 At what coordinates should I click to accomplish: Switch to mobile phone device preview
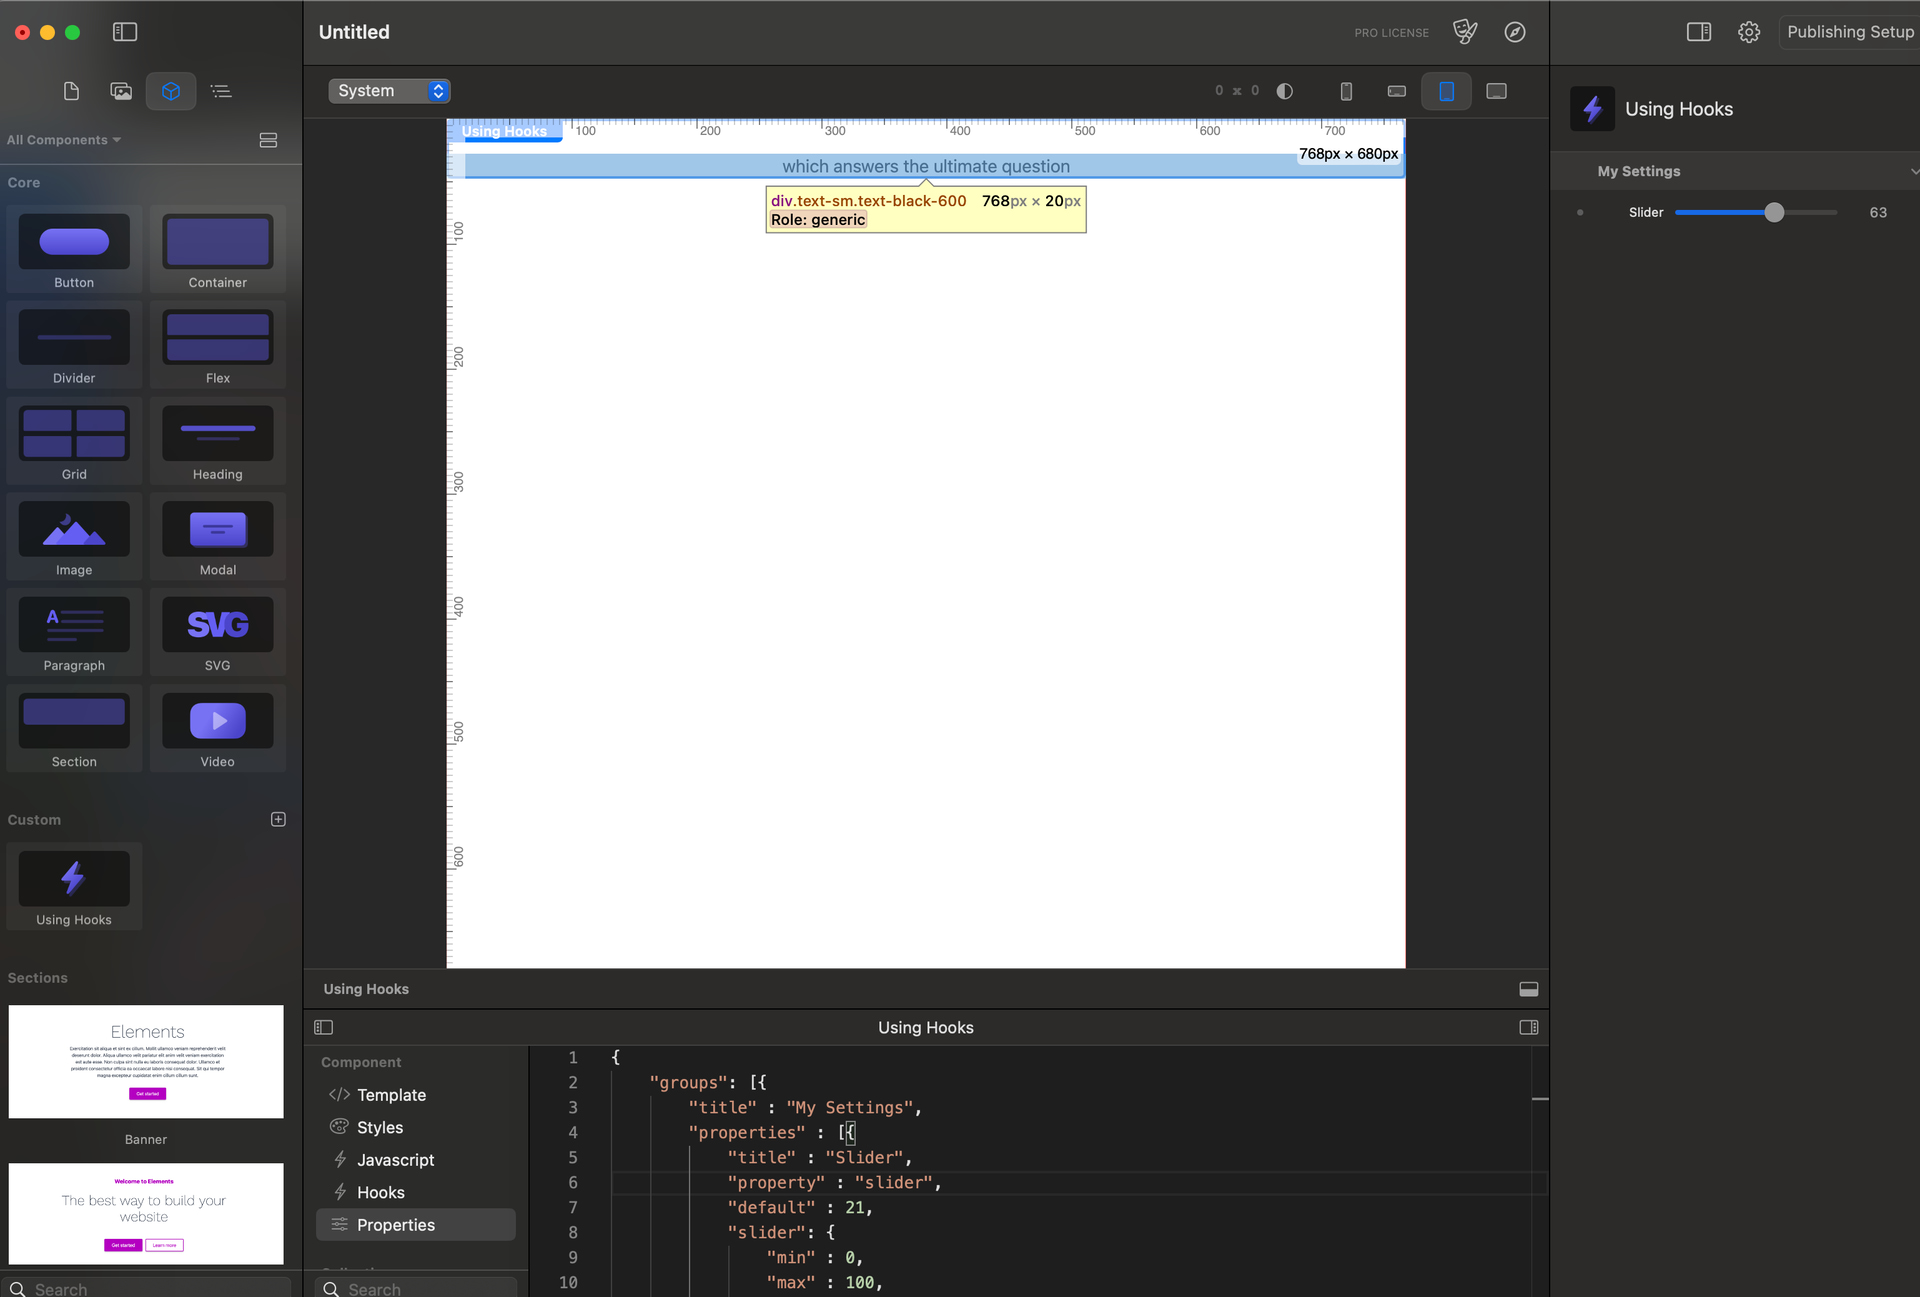tap(1346, 91)
